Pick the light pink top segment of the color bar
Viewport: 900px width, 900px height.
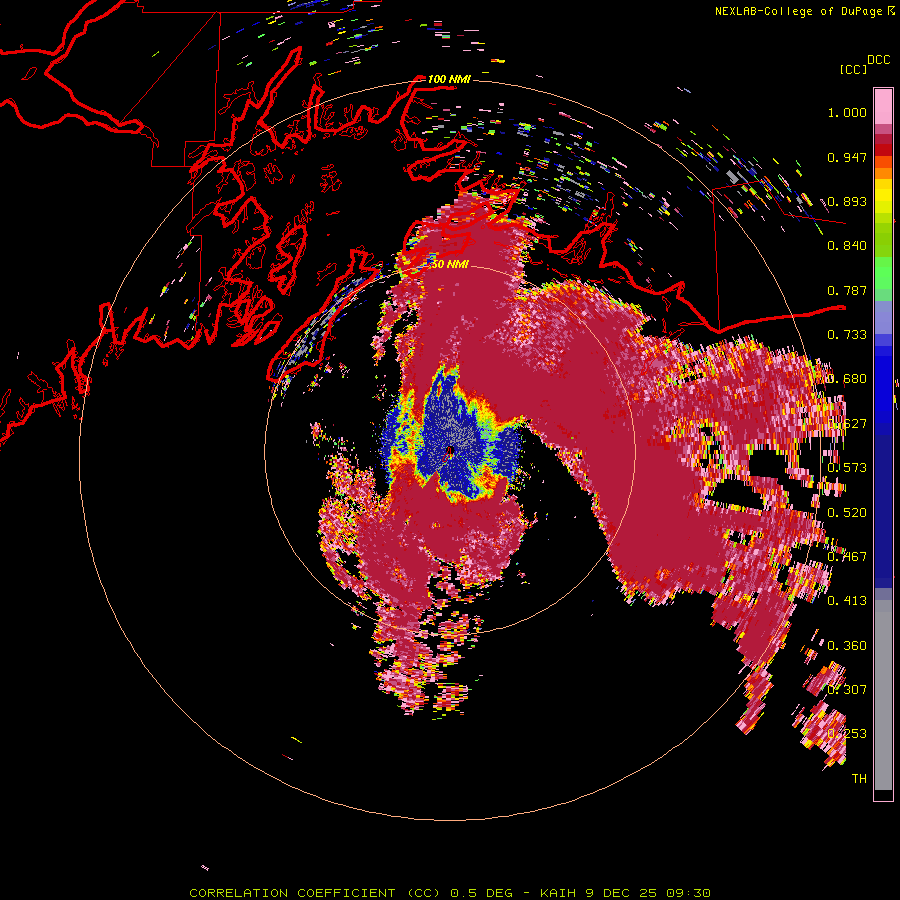coord(883,106)
